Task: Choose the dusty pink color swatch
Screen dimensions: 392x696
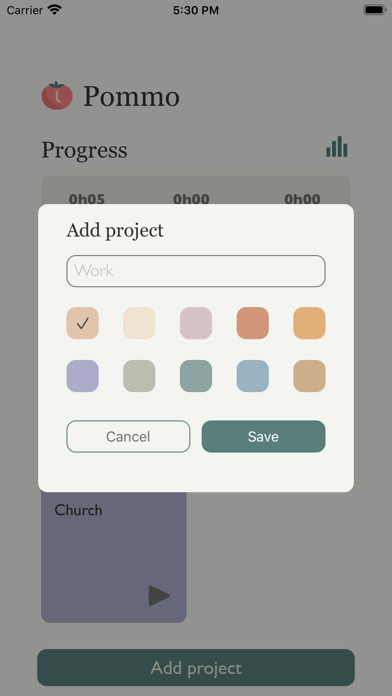Action: (x=196, y=323)
